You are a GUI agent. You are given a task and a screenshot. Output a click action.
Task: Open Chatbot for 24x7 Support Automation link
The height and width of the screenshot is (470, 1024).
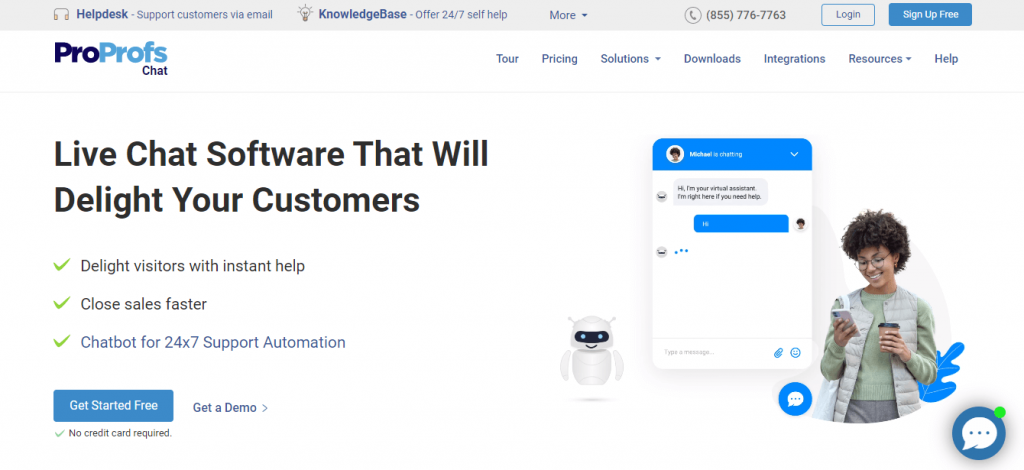[213, 342]
